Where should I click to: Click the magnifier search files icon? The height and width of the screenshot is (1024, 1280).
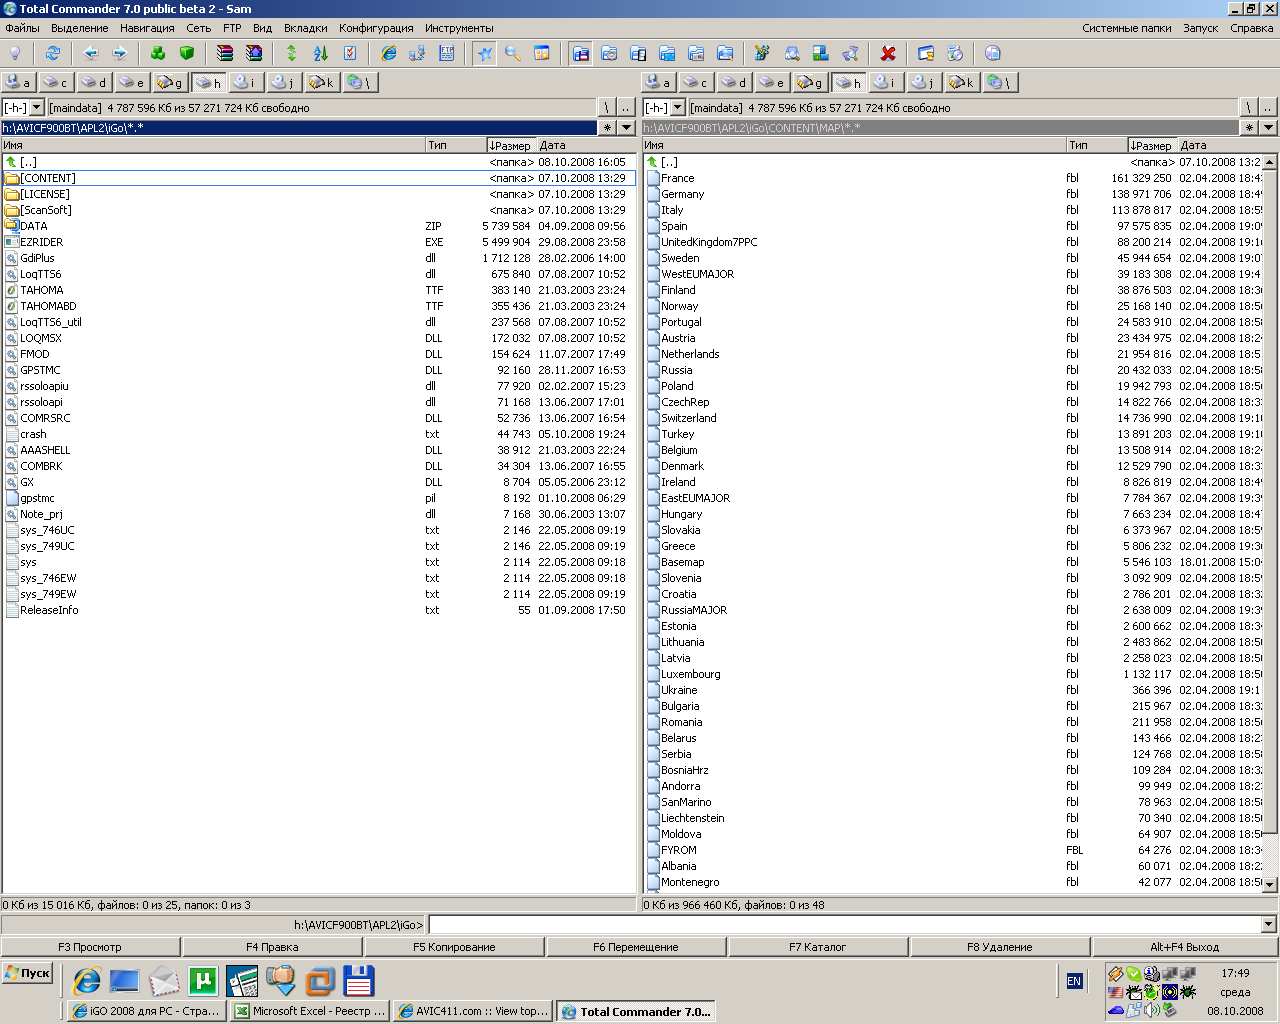(513, 53)
